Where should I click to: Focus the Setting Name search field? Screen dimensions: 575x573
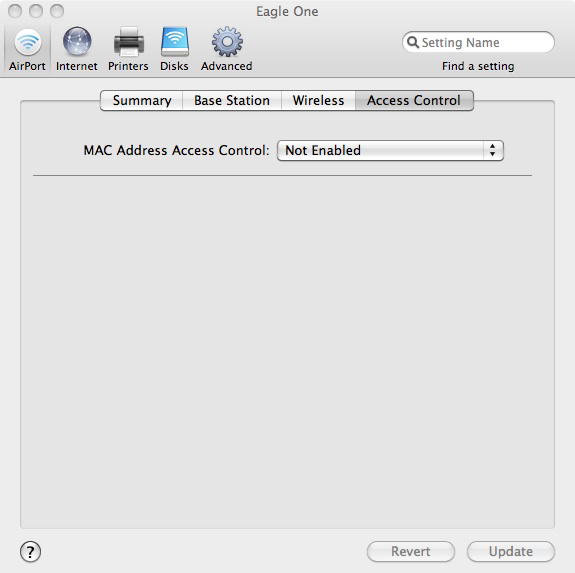[x=478, y=42]
